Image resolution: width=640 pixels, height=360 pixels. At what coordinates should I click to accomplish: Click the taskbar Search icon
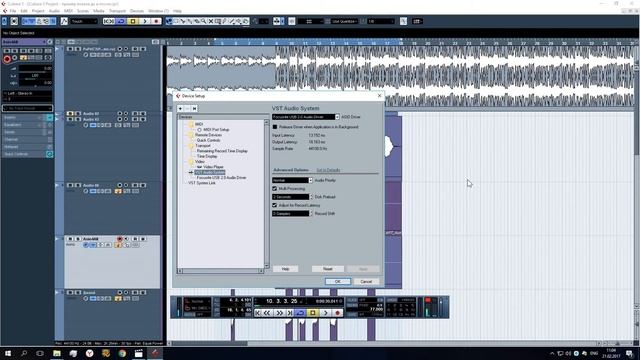pyautogui.click(x=24, y=353)
